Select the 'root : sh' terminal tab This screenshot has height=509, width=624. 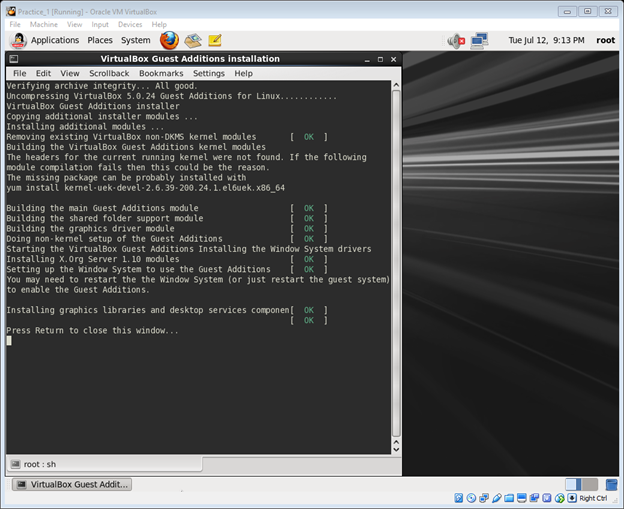[x=104, y=464]
